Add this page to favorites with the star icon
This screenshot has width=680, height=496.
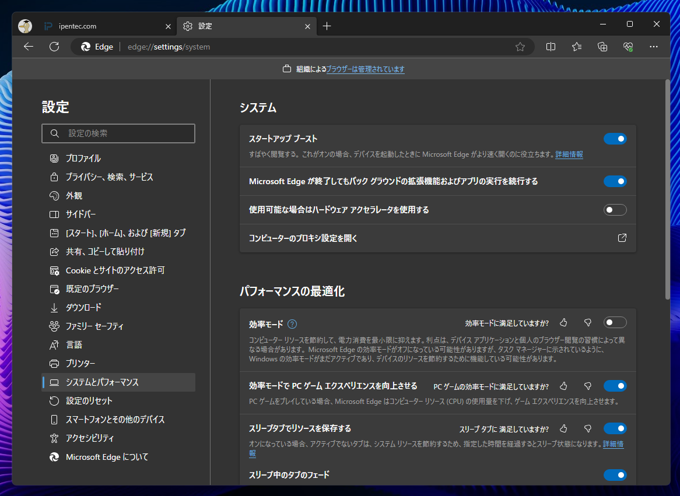click(520, 47)
